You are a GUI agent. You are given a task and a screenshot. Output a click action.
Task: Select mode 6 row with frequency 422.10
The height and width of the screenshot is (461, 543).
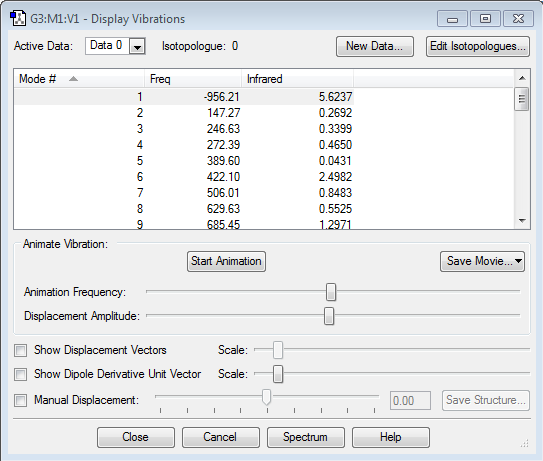click(184, 177)
